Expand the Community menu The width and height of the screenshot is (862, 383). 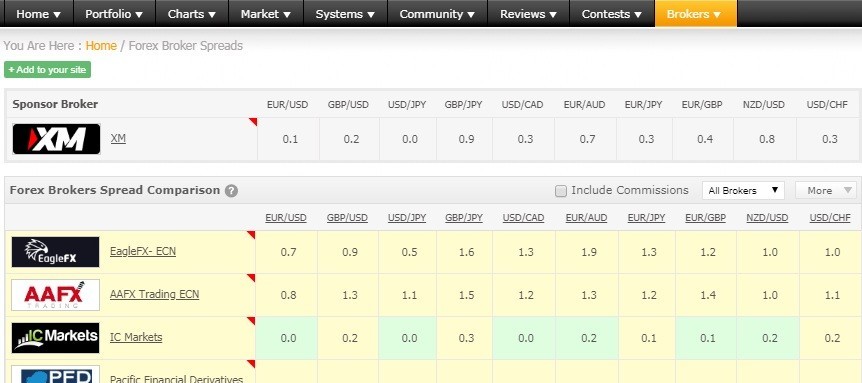(x=438, y=14)
